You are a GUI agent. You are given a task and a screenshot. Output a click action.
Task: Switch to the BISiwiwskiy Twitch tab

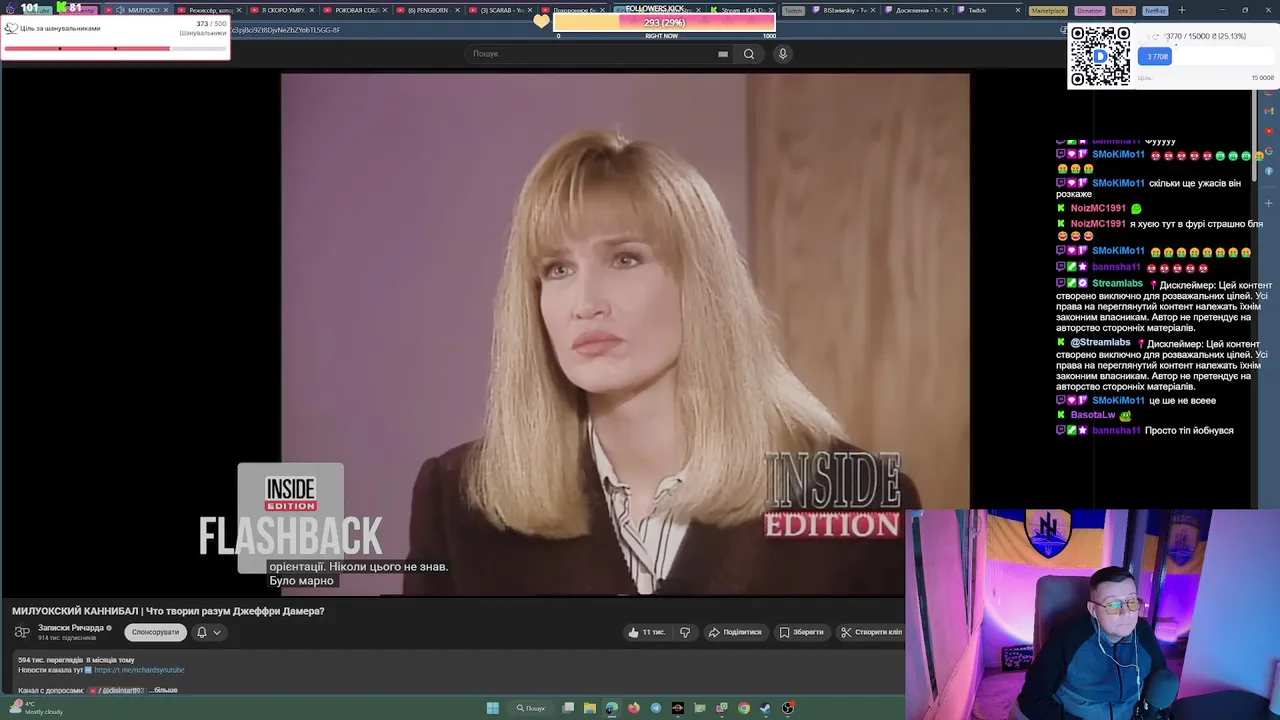coord(842,10)
